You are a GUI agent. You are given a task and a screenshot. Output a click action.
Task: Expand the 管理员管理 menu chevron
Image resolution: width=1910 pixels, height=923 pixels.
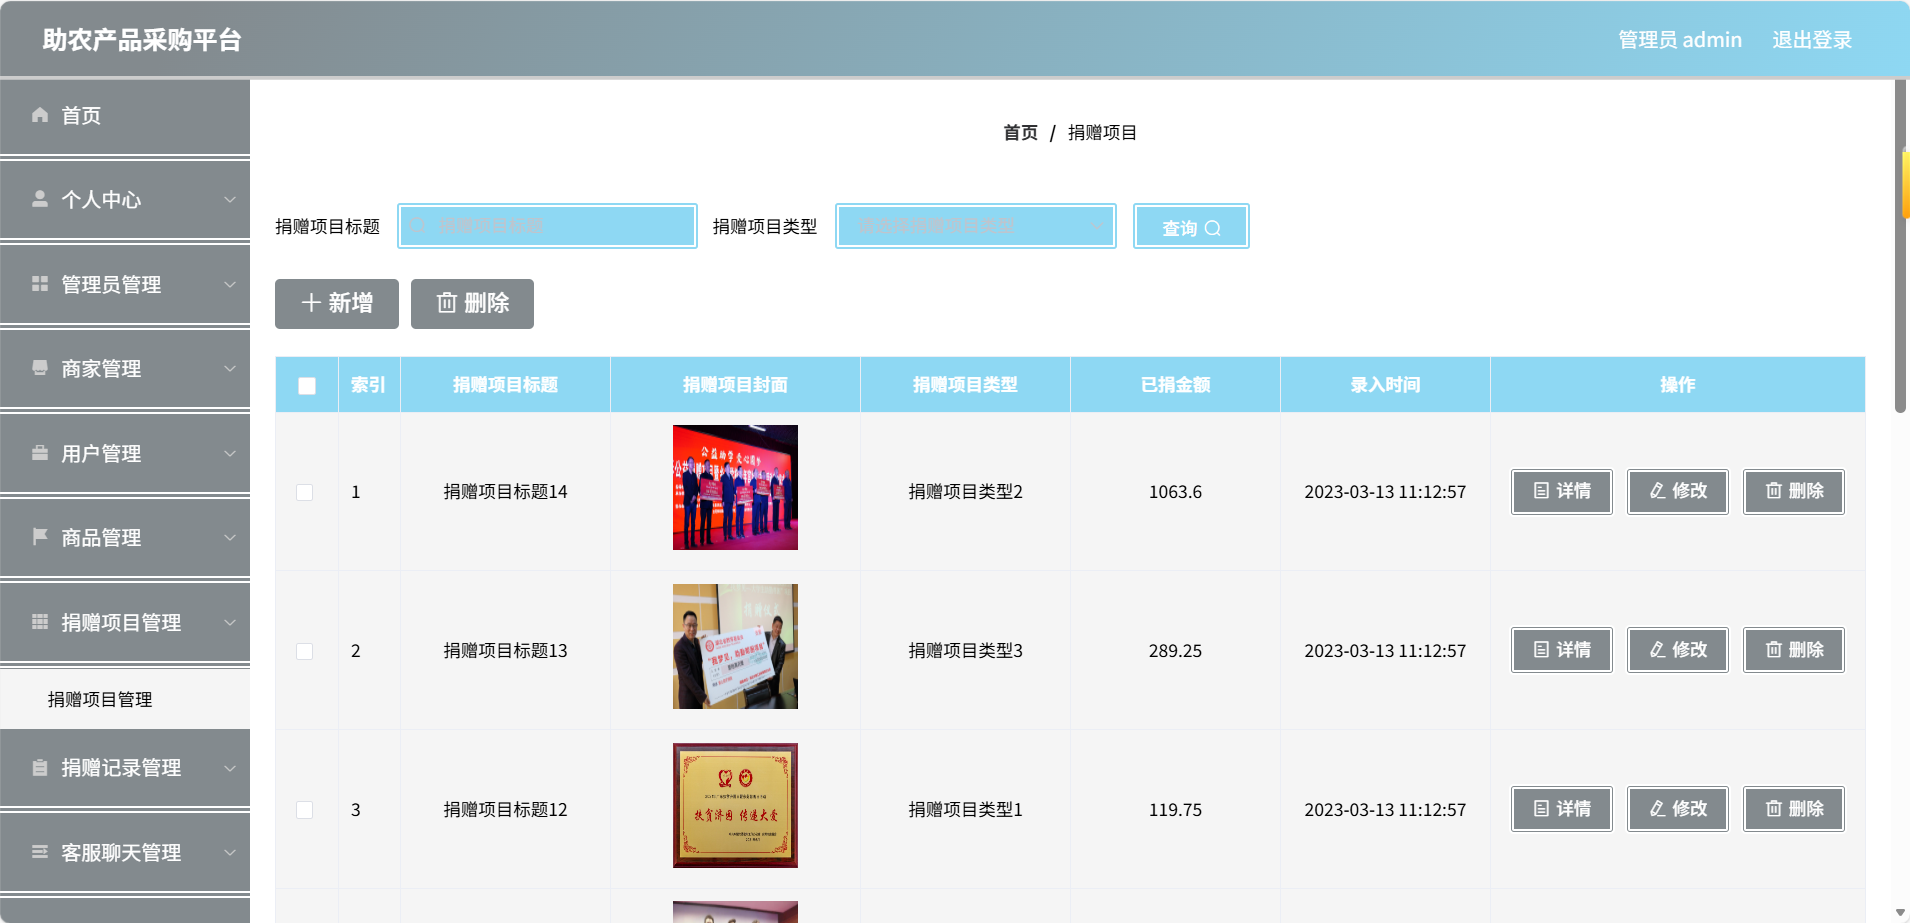click(x=230, y=284)
